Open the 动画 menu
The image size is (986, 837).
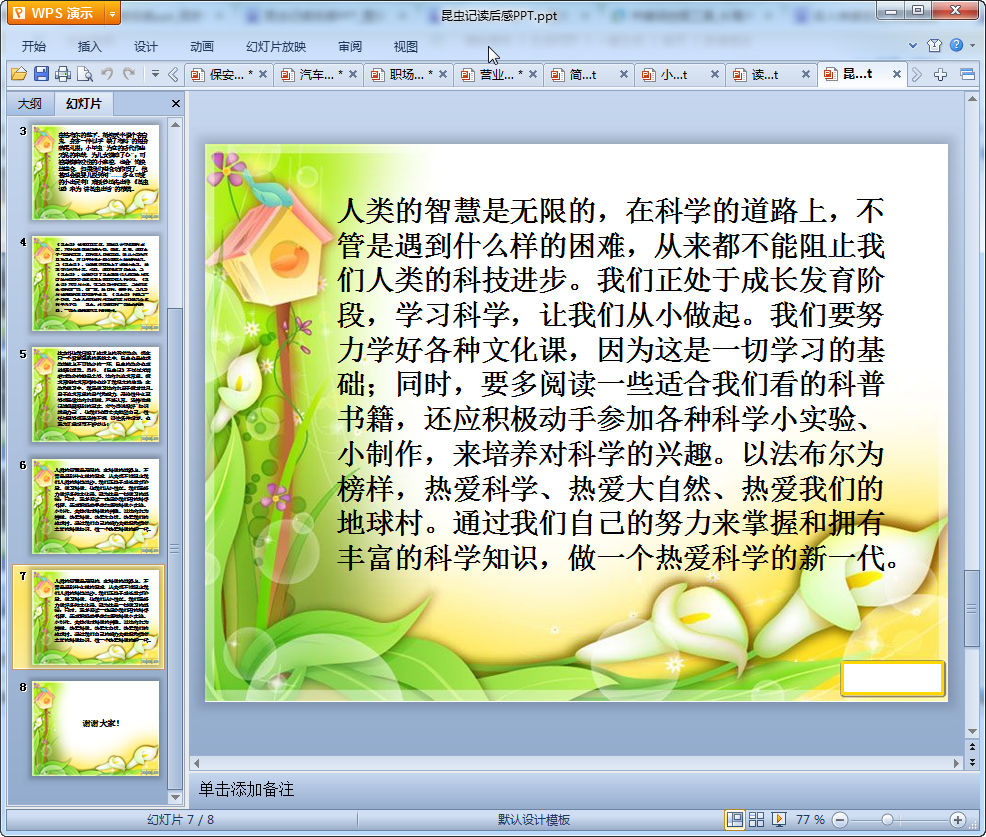[x=202, y=46]
